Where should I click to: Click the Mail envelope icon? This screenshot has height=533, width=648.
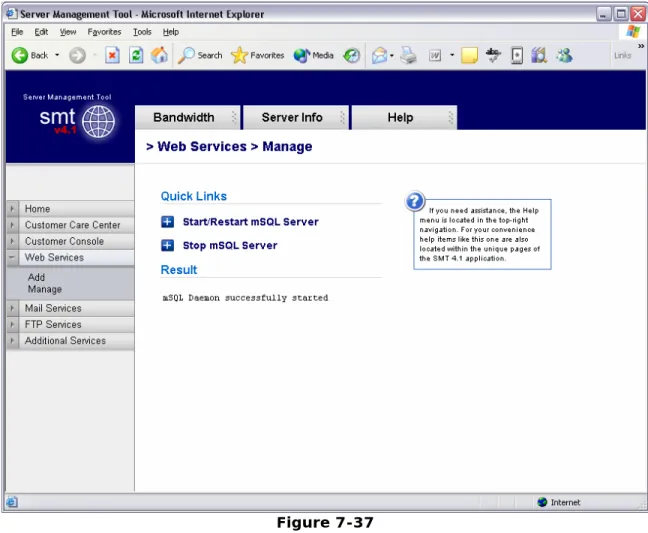[x=379, y=55]
